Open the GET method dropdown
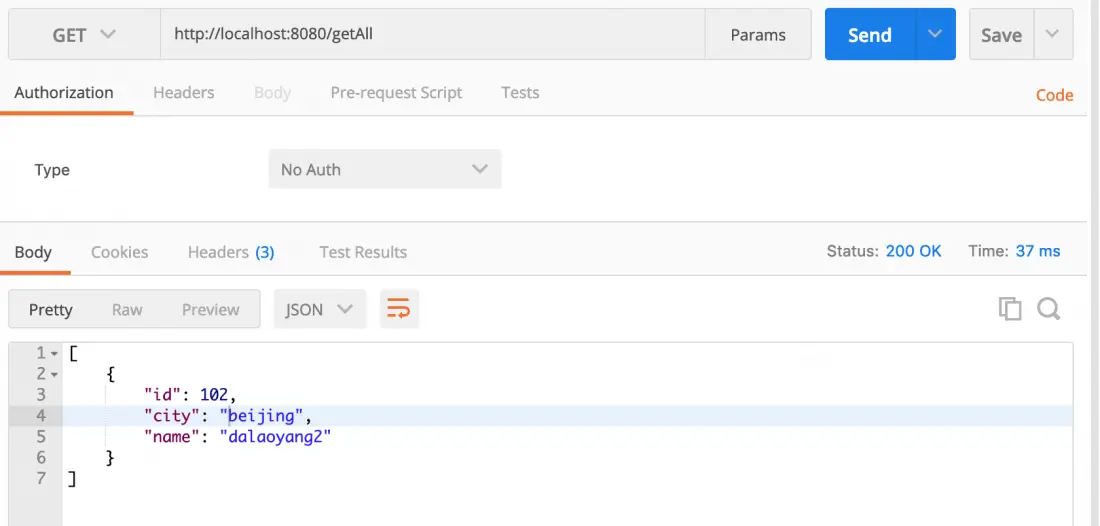This screenshot has height=526, width=1100. 84,35
